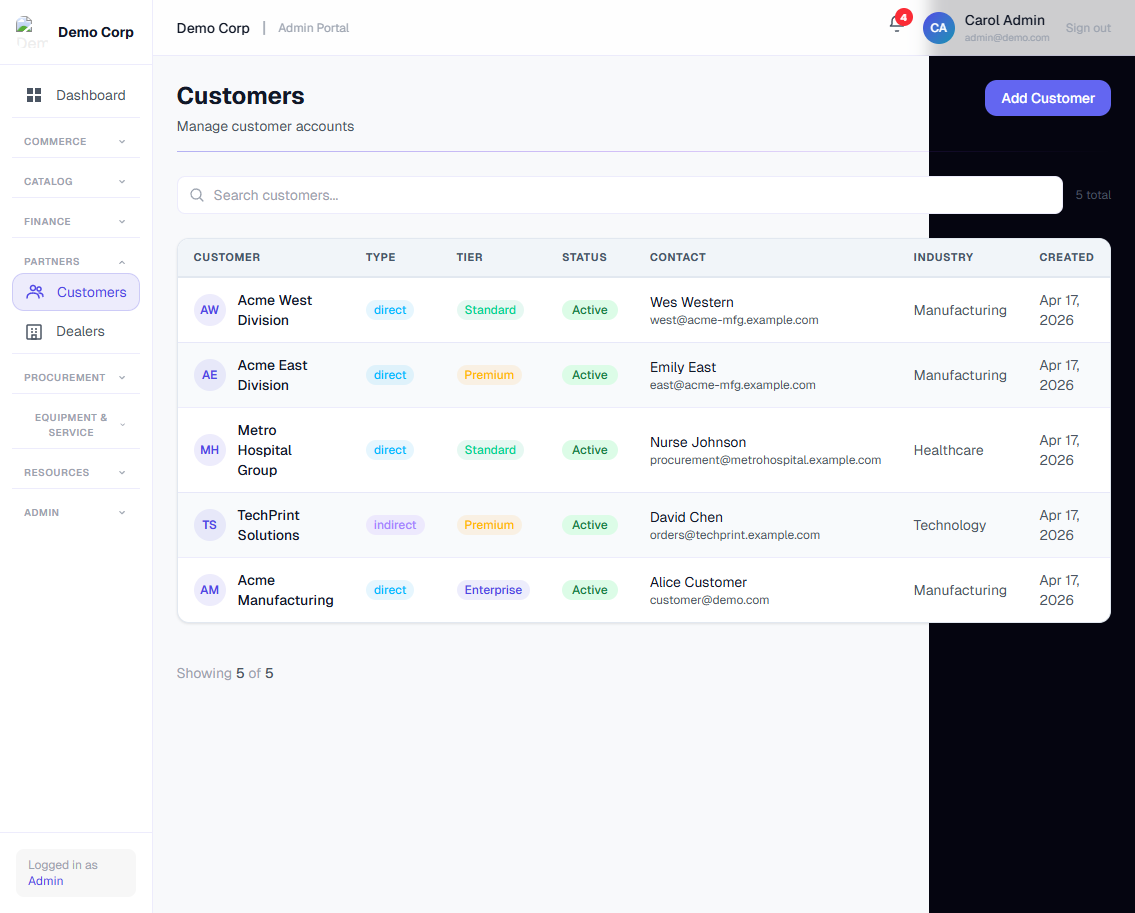This screenshot has width=1135, height=913.
Task: Open the Acme Manufacturing row
Action: click(644, 590)
